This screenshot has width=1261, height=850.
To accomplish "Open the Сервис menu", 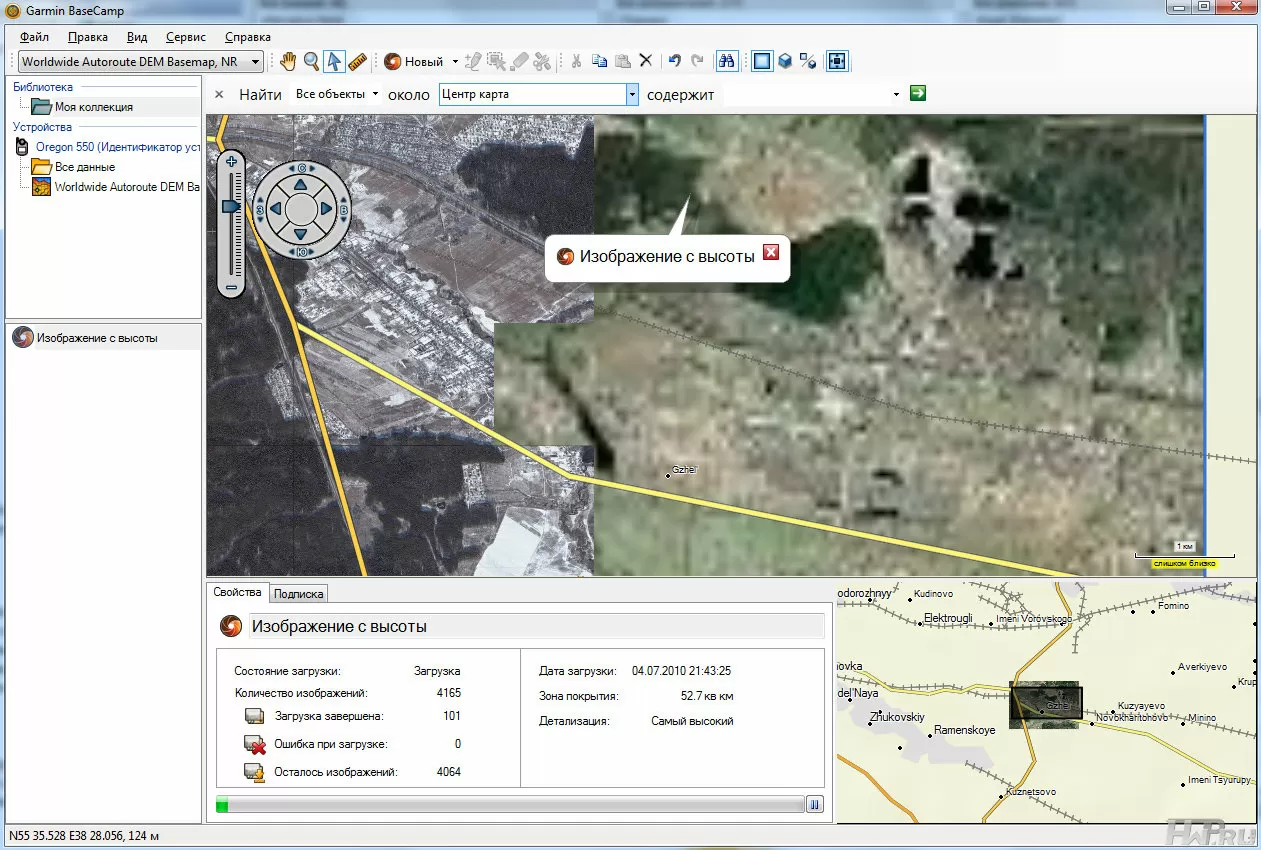I will (x=186, y=37).
